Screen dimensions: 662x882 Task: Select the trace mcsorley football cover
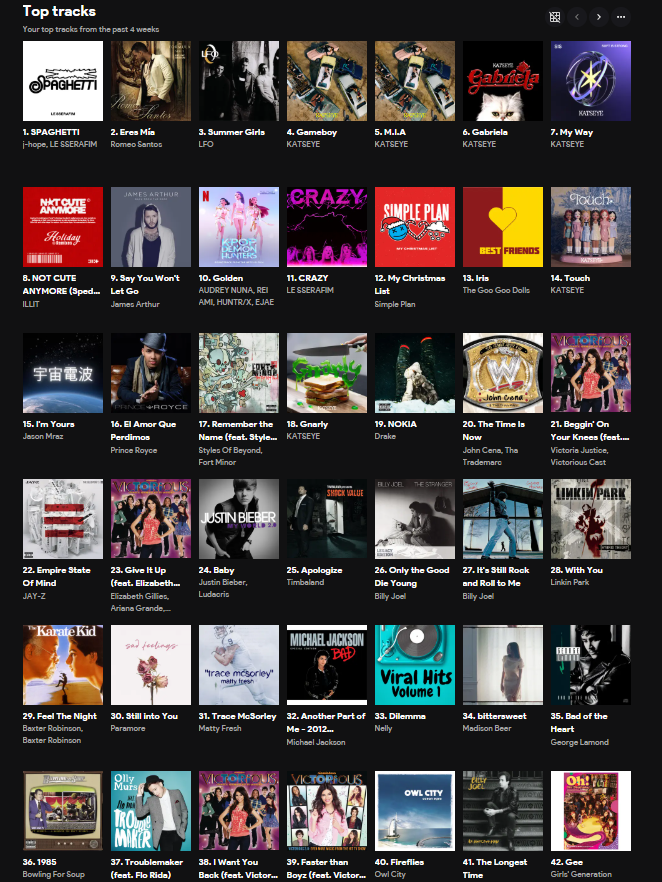click(238, 665)
